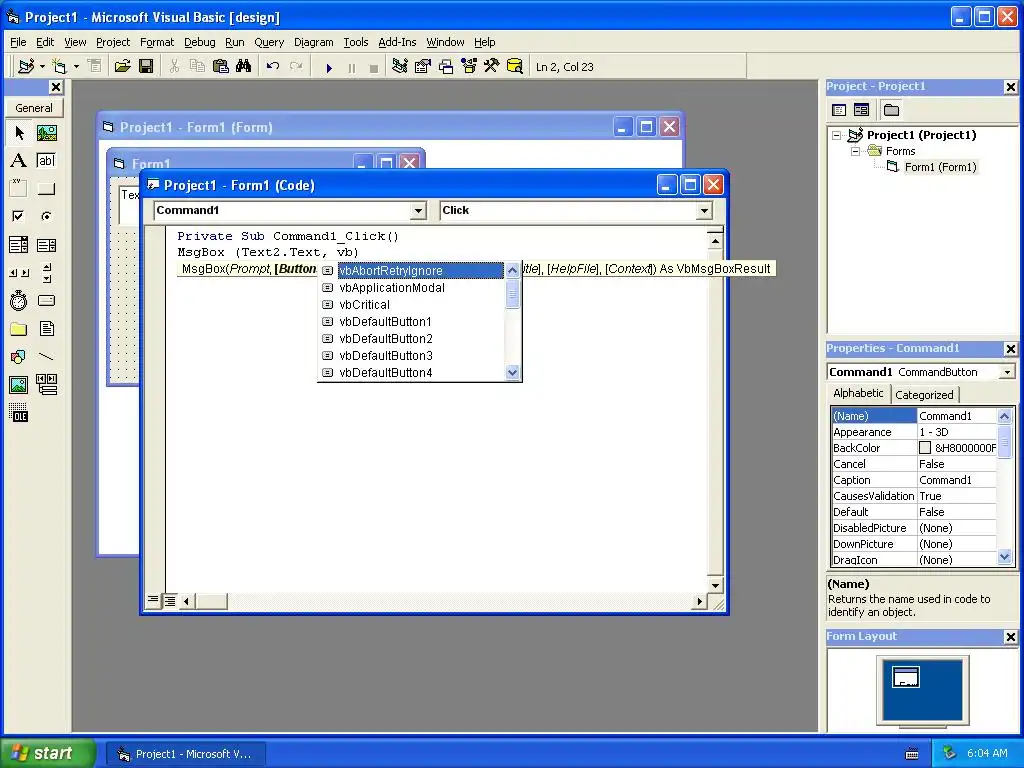Click the Properties Window toolbar icon

pos(423,67)
